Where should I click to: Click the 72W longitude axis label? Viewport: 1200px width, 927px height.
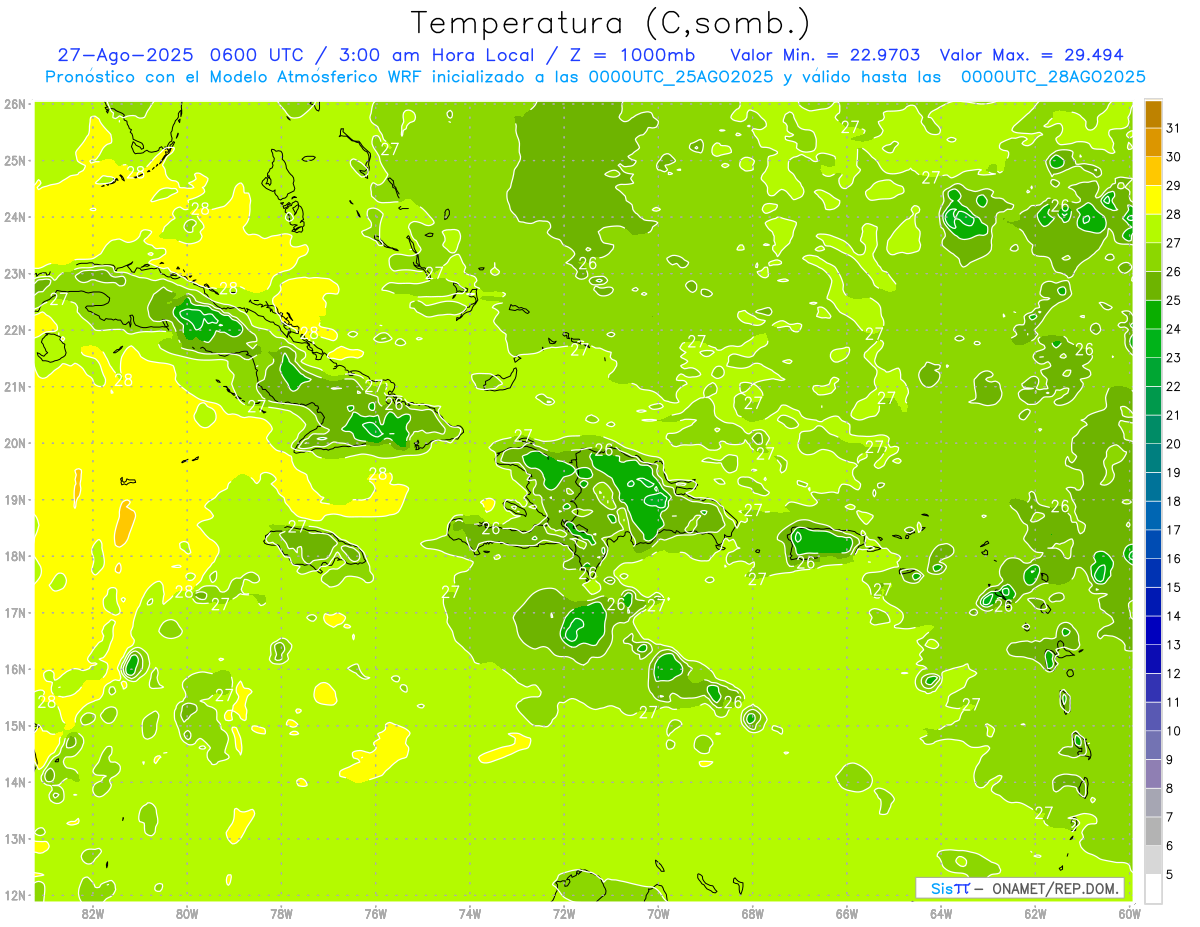(564, 913)
